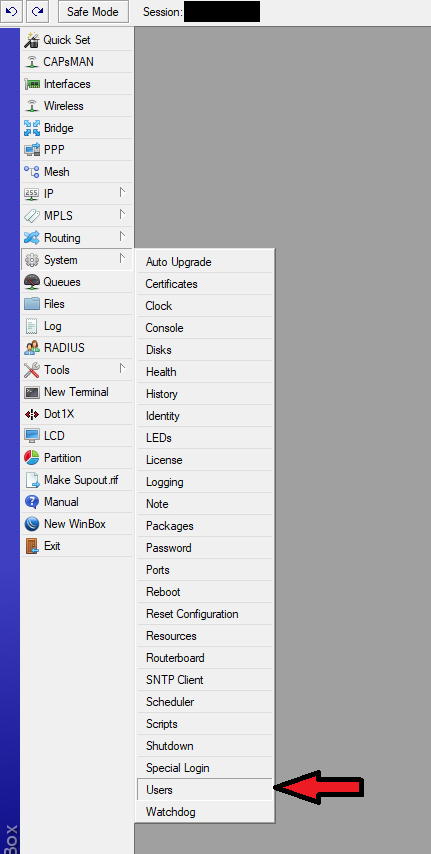Image resolution: width=431 pixels, height=854 pixels.
Task: Click the Redo arrow icon
Action: tap(37, 11)
